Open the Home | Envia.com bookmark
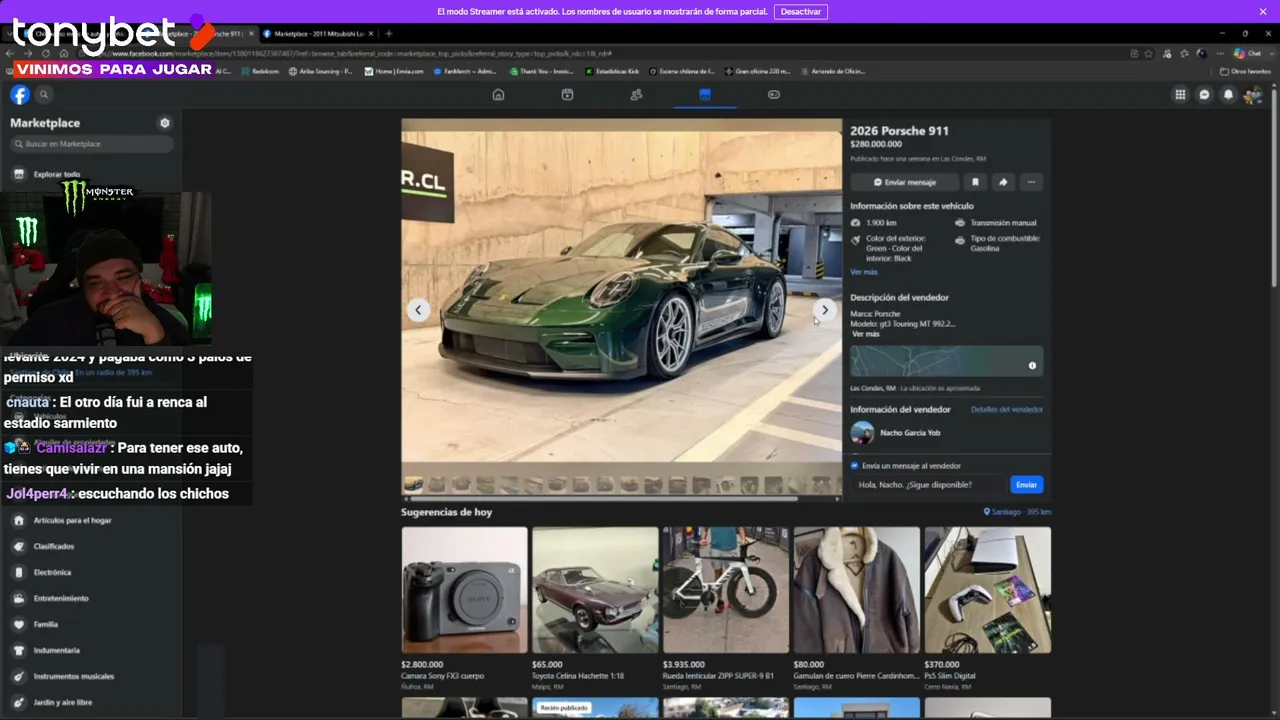The height and width of the screenshot is (720, 1280). [394, 71]
